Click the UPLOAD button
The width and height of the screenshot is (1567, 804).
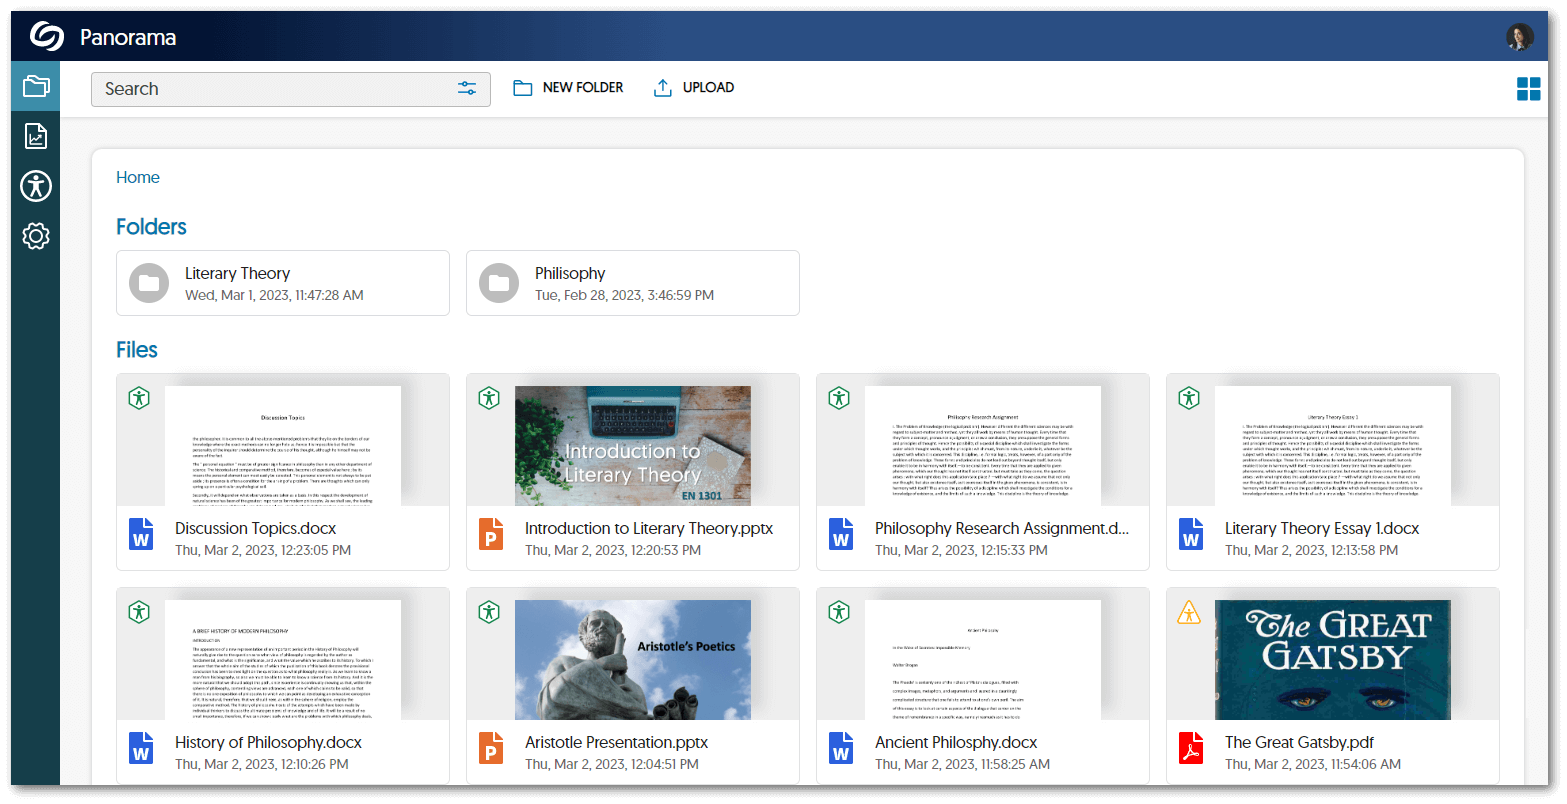pos(694,88)
